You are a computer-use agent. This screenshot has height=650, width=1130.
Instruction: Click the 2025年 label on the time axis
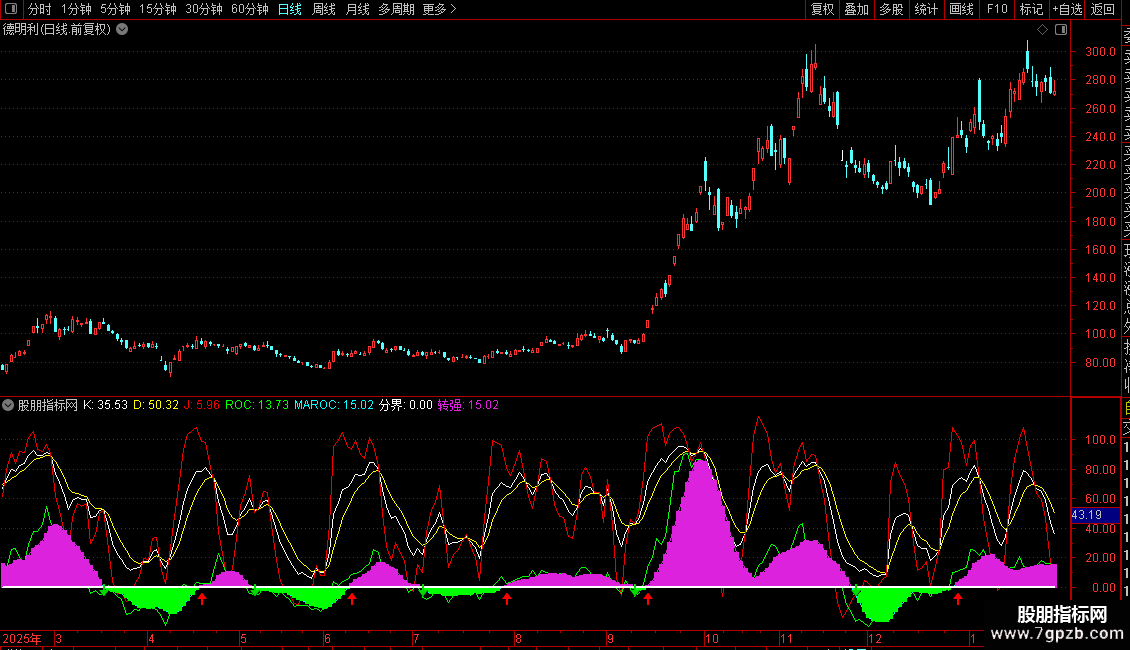[x=23, y=638]
